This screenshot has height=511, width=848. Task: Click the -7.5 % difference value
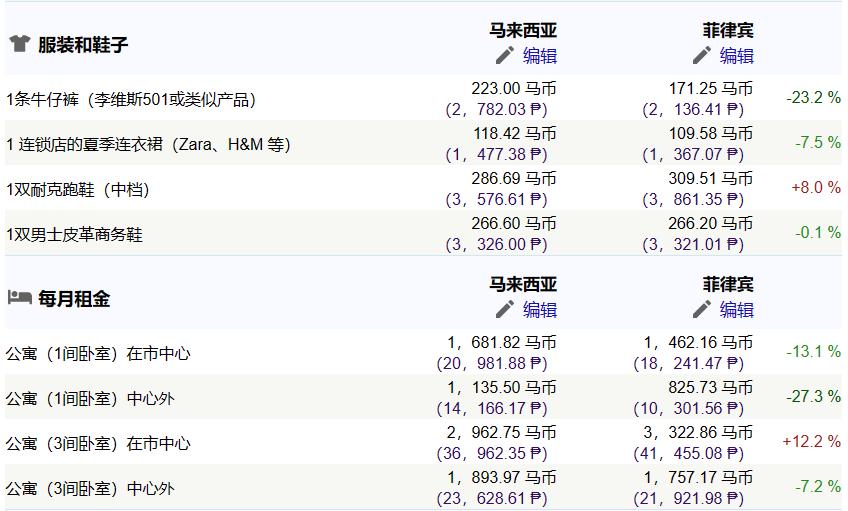pyautogui.click(x=818, y=142)
